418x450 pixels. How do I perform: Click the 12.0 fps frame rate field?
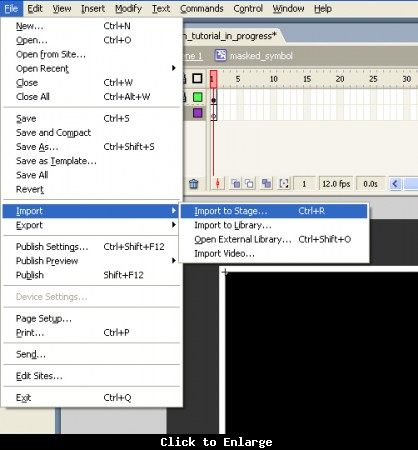(336, 184)
